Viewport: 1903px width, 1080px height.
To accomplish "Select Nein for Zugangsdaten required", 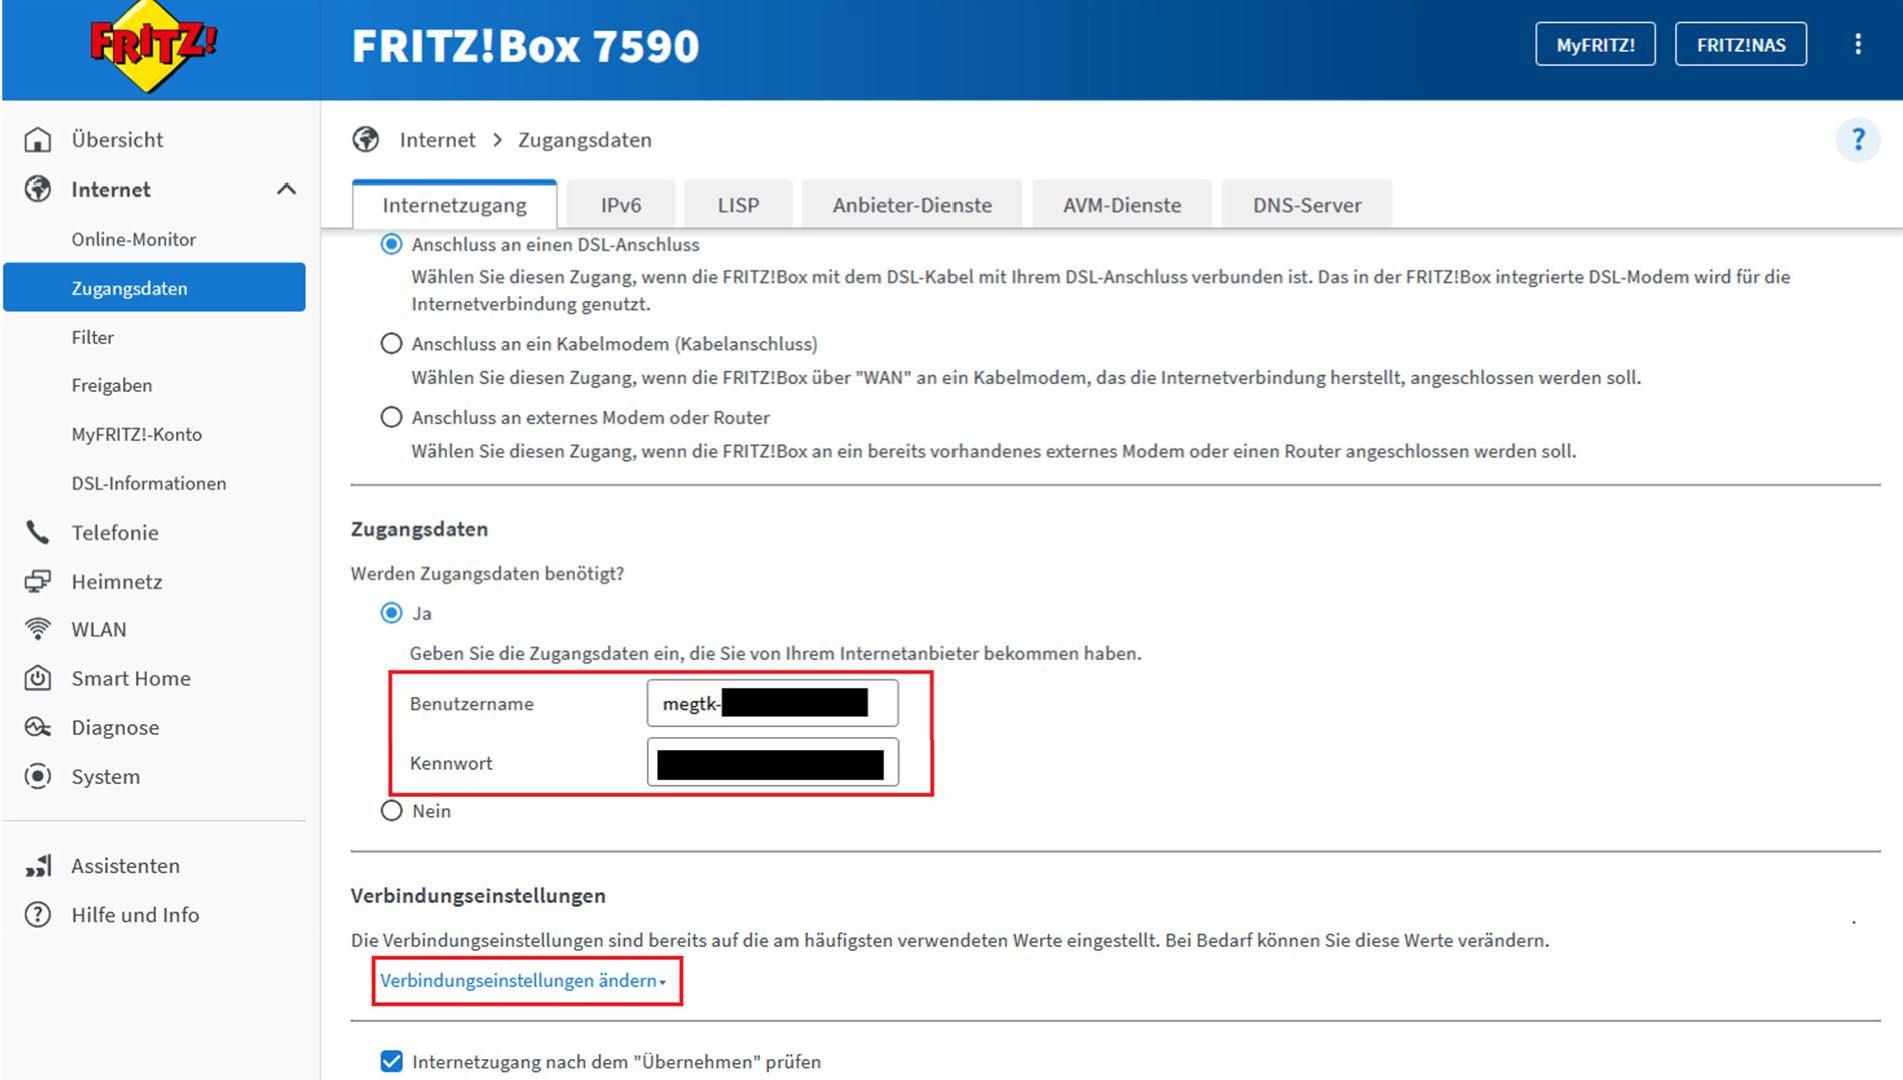I will (391, 811).
